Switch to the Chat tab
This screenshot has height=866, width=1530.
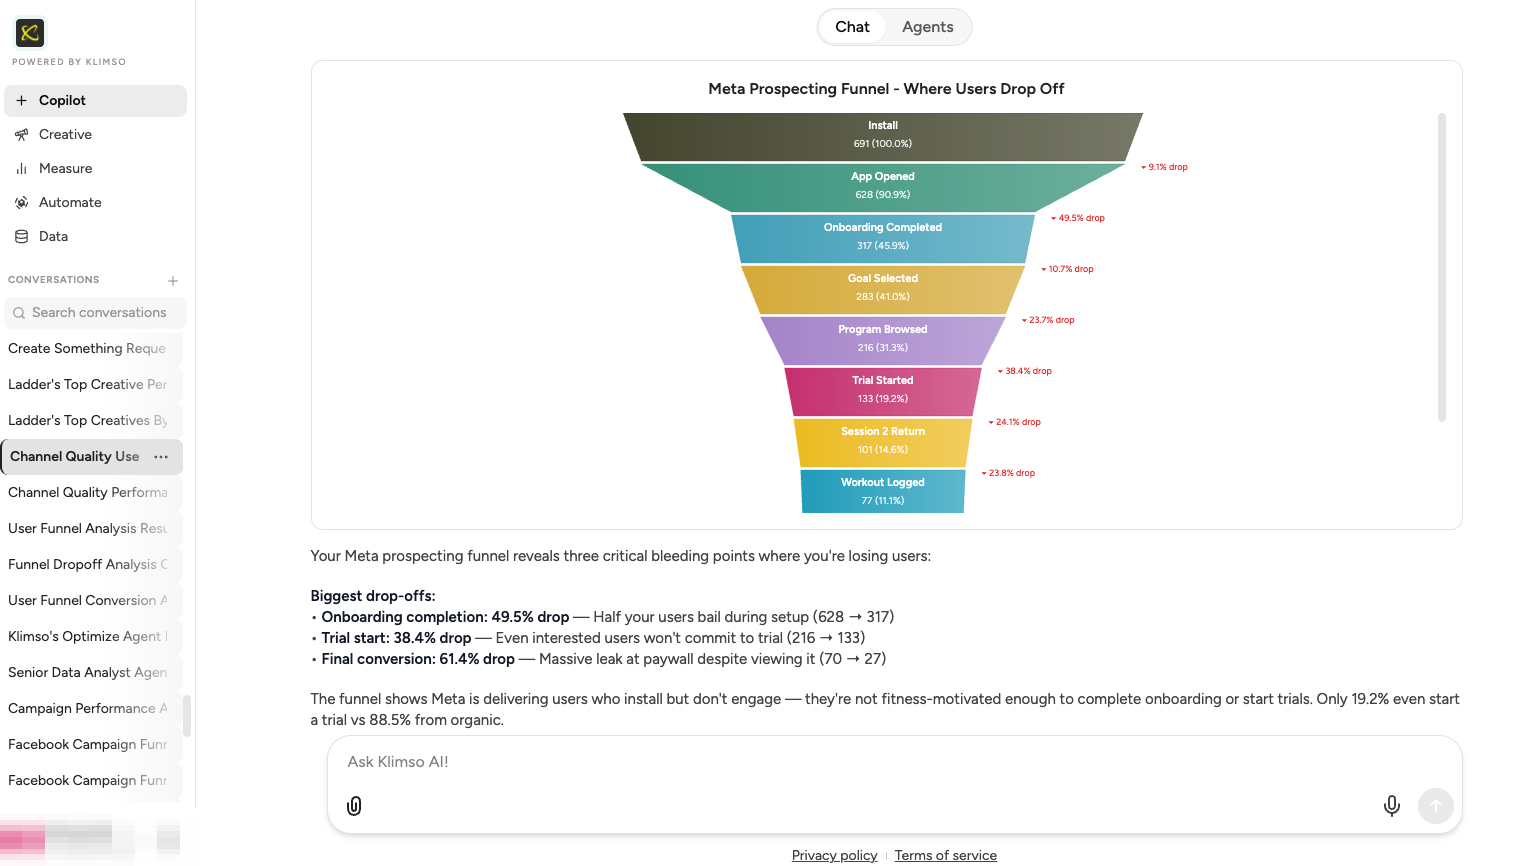[x=852, y=27]
